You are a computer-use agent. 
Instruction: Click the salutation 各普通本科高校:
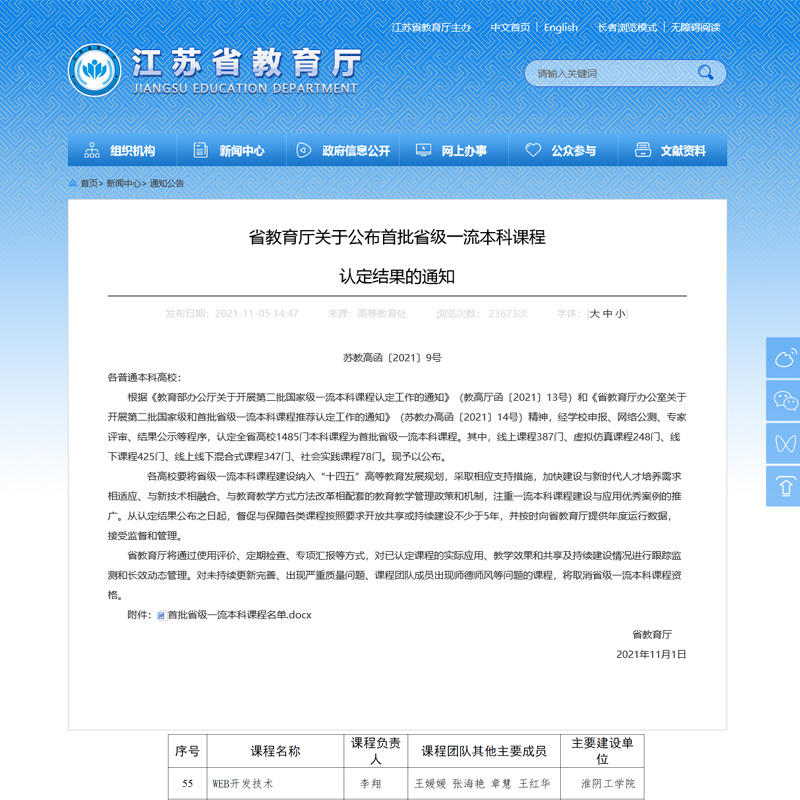tap(144, 378)
